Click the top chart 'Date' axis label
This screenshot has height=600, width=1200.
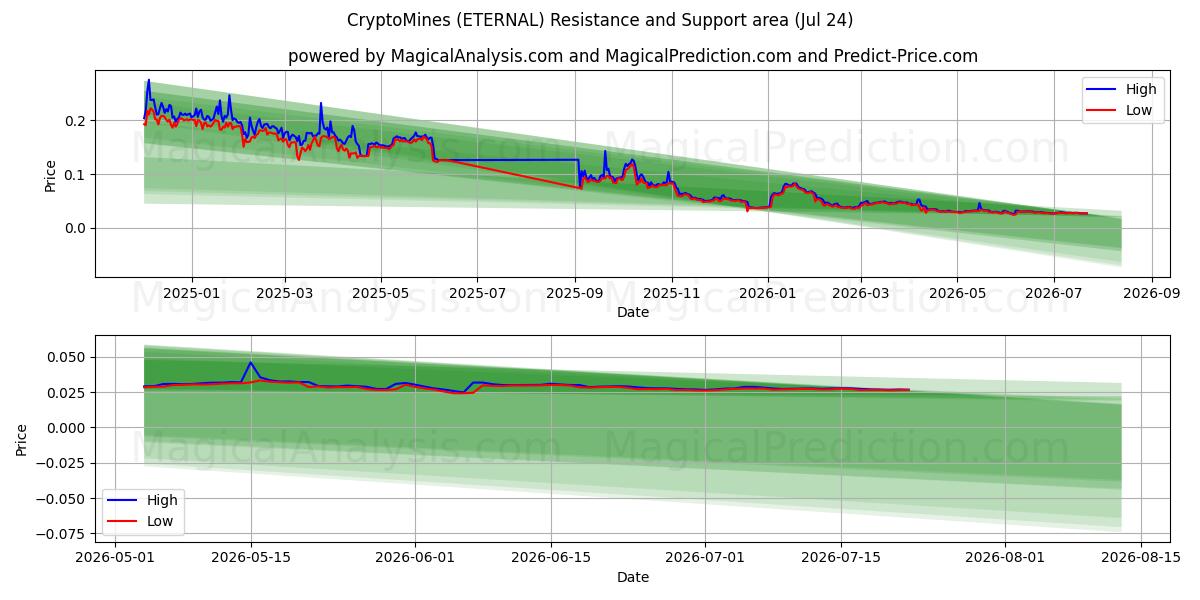coord(632,312)
